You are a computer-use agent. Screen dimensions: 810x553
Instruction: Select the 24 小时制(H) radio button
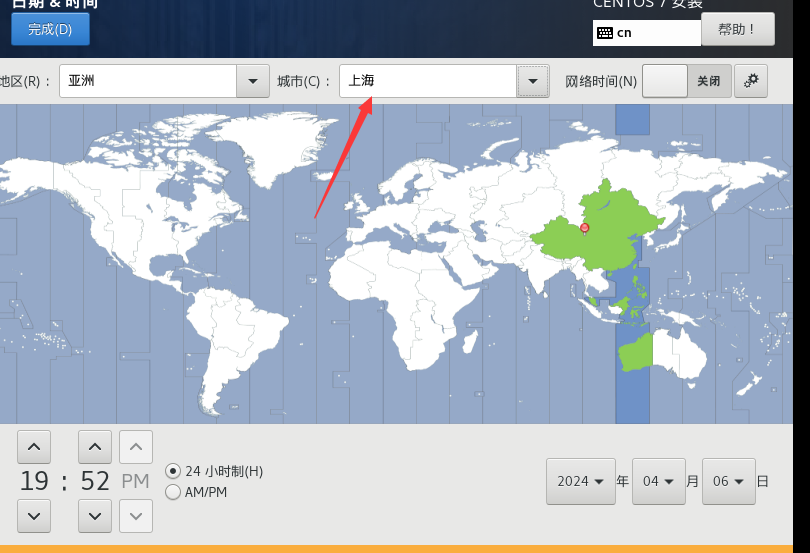click(x=173, y=471)
